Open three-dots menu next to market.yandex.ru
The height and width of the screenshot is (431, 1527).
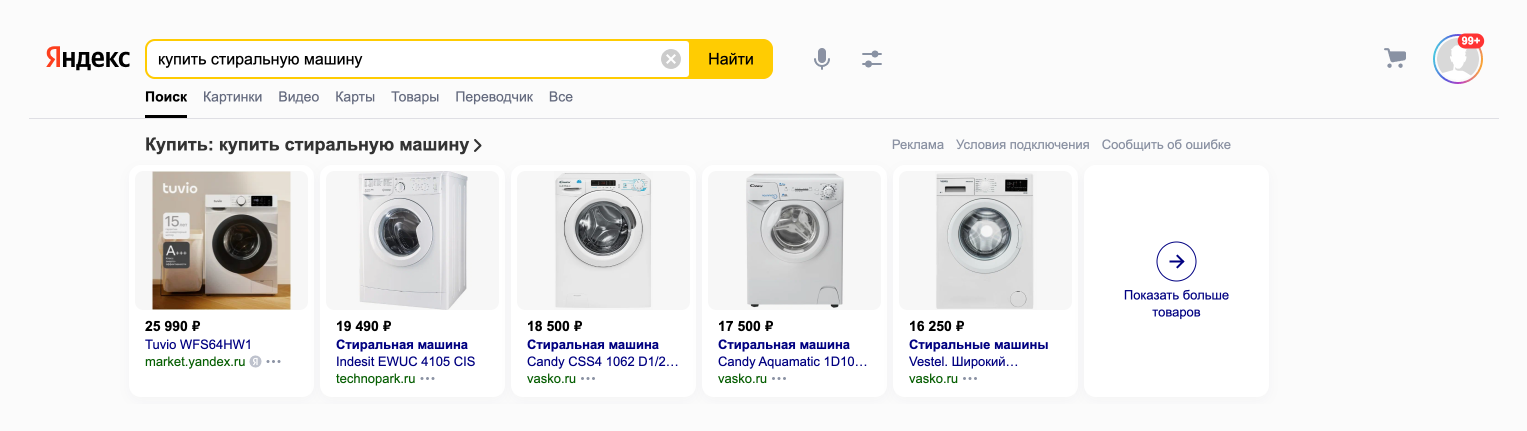pyautogui.click(x=274, y=362)
